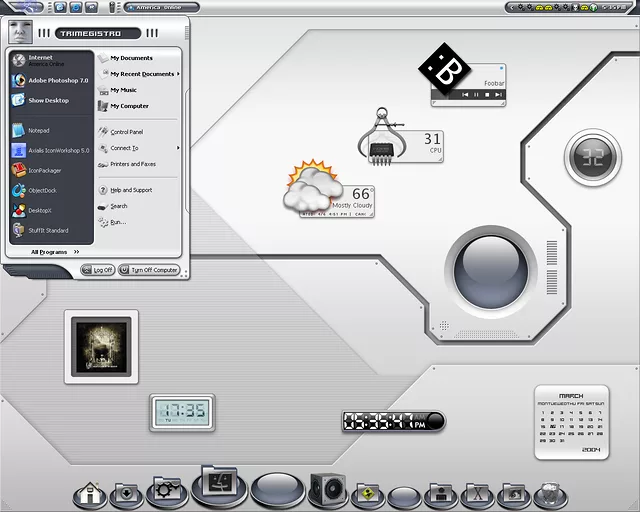The width and height of the screenshot is (640, 512).
Task: Open Control Panel from the Start menu
Action: pos(126,132)
